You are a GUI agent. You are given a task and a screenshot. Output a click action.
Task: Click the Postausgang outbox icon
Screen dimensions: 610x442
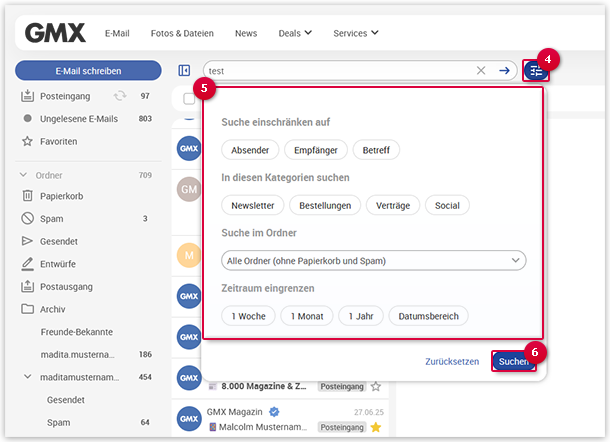[x=27, y=286]
